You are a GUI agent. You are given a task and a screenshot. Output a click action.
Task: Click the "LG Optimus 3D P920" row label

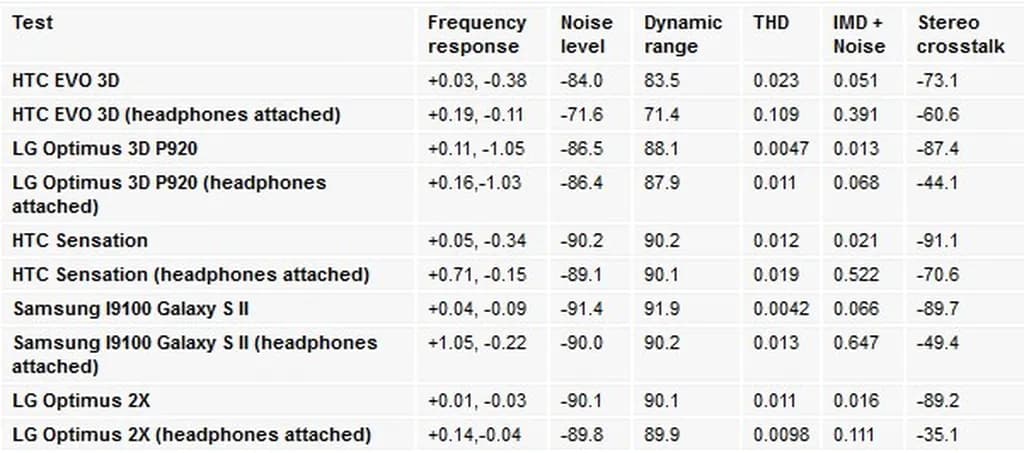tap(105, 149)
